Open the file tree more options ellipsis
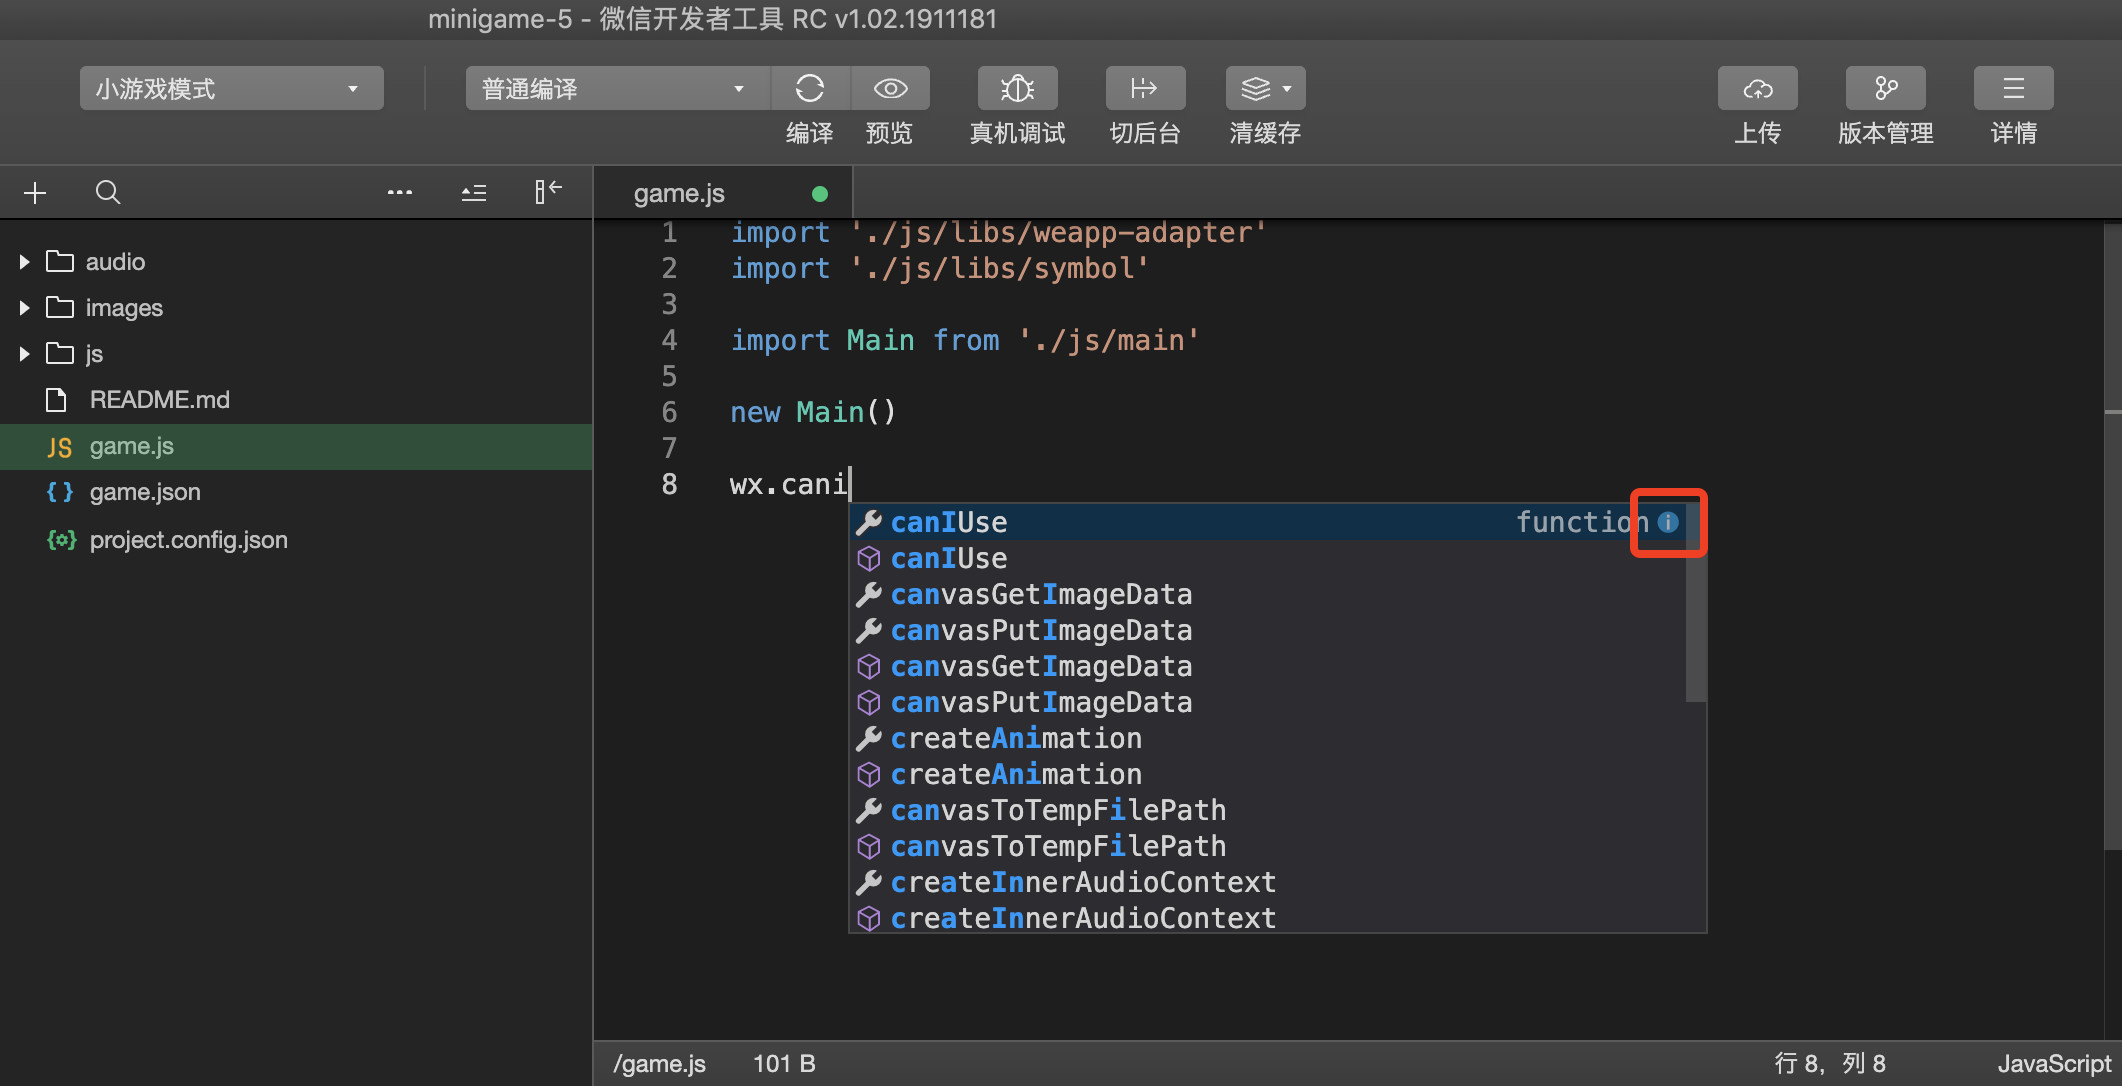Viewport: 2122px width, 1086px height. point(400,192)
